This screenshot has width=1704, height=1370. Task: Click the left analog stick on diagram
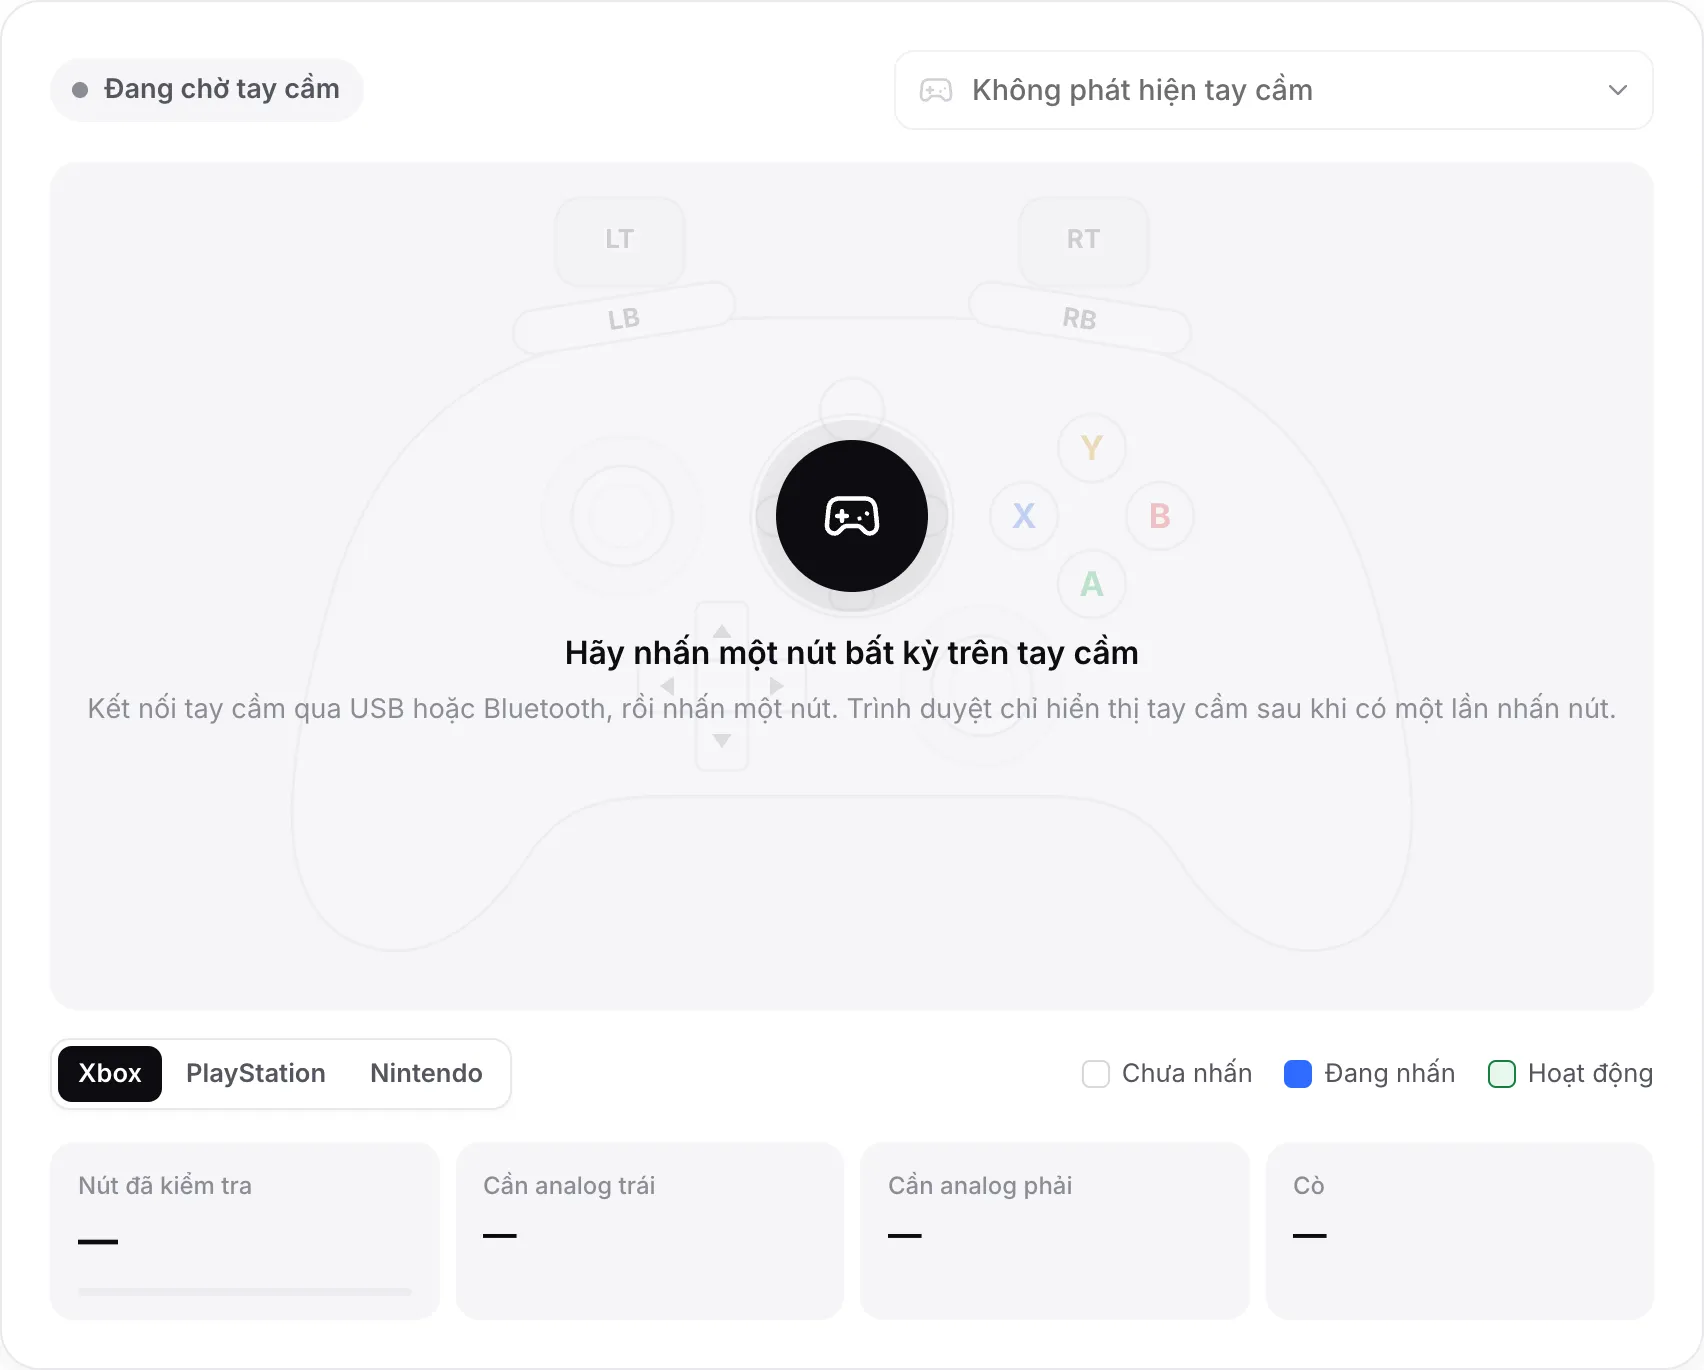622,516
